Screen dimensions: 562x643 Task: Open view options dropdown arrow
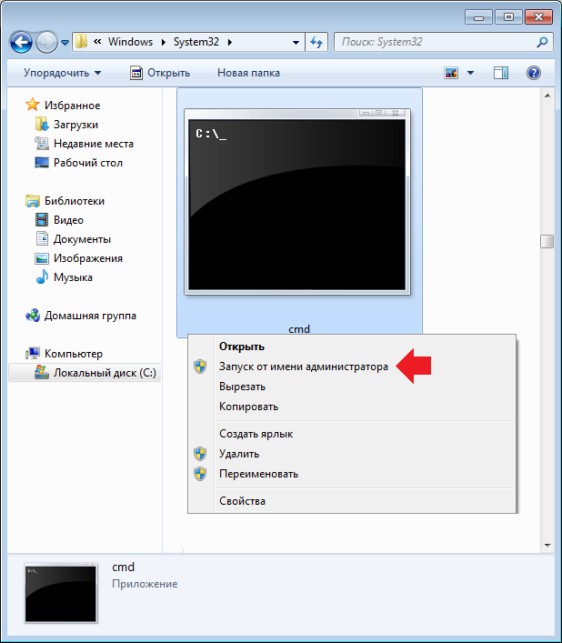pyautogui.click(x=471, y=73)
